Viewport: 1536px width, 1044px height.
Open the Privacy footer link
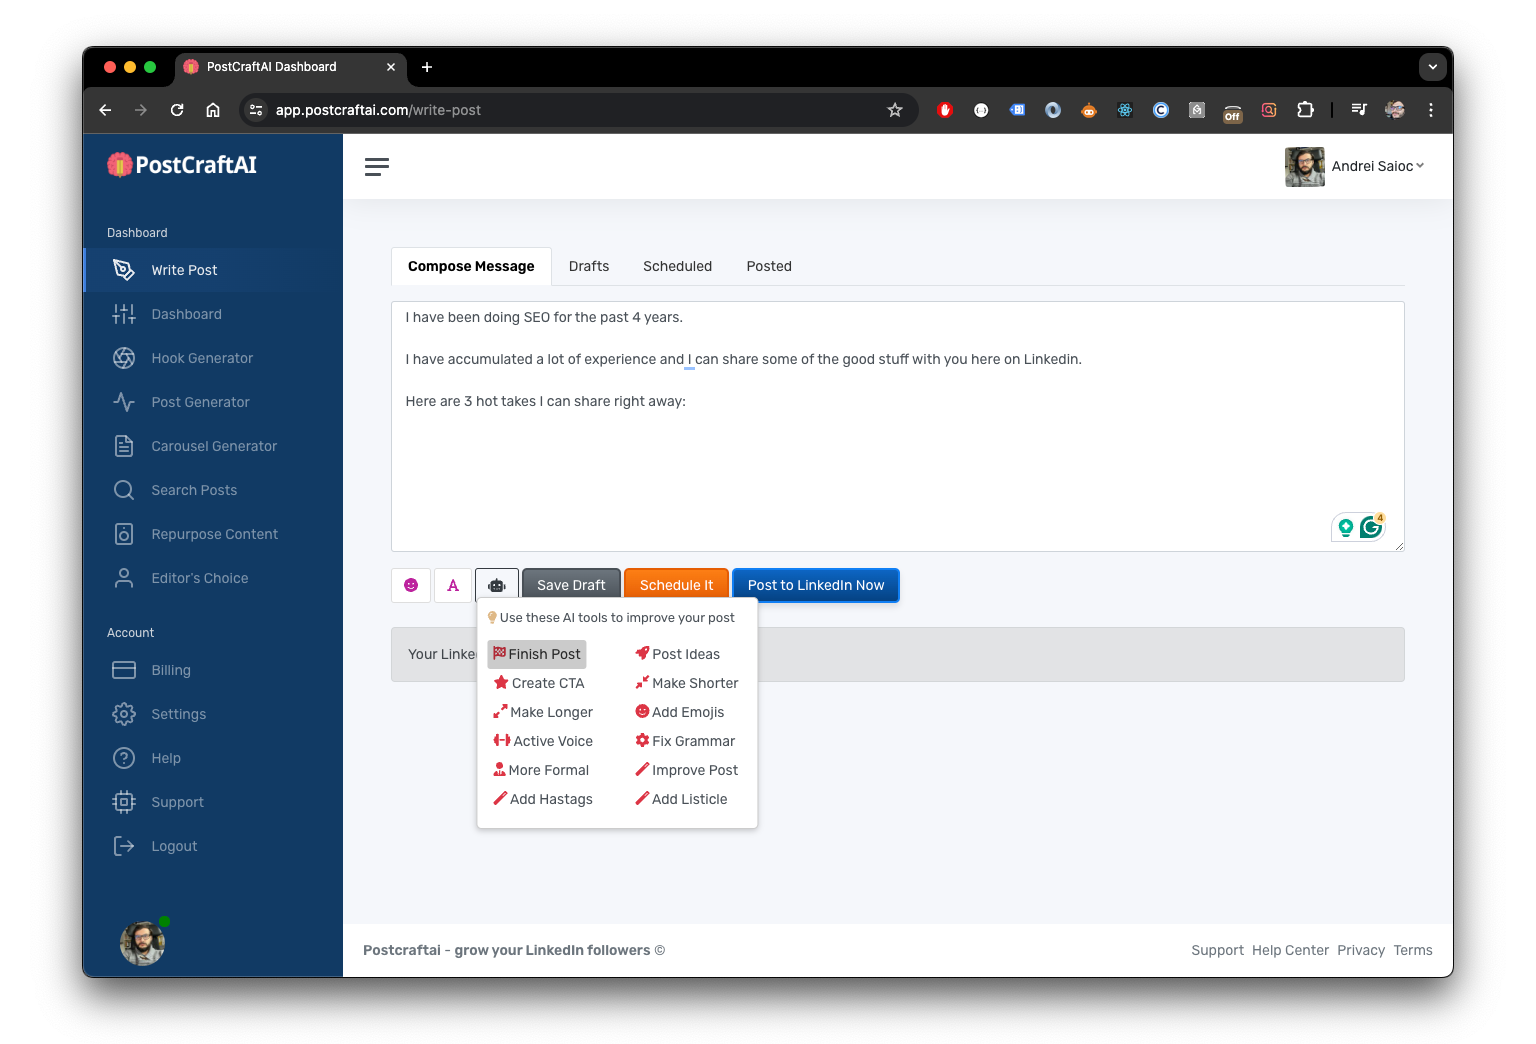click(x=1361, y=950)
